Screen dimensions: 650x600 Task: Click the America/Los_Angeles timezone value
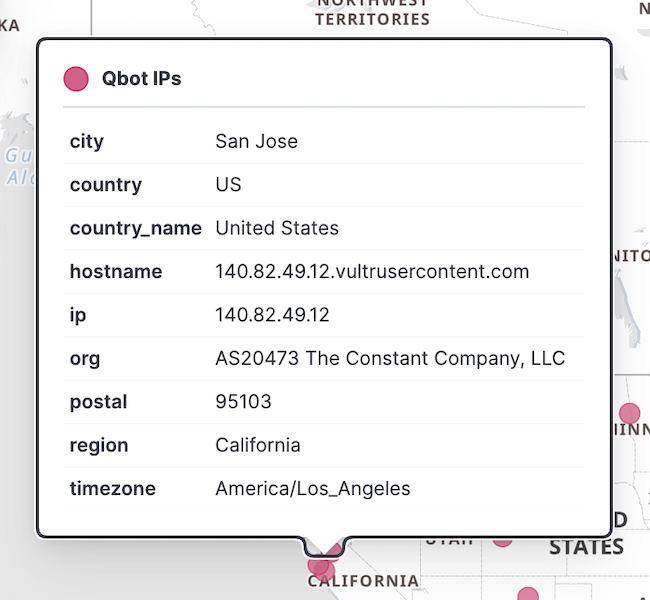coord(313,489)
